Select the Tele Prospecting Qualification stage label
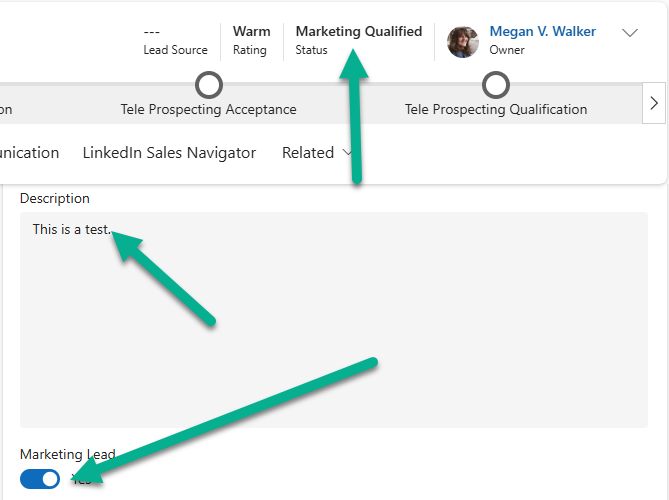Viewport: 669px width, 500px height. click(x=496, y=109)
